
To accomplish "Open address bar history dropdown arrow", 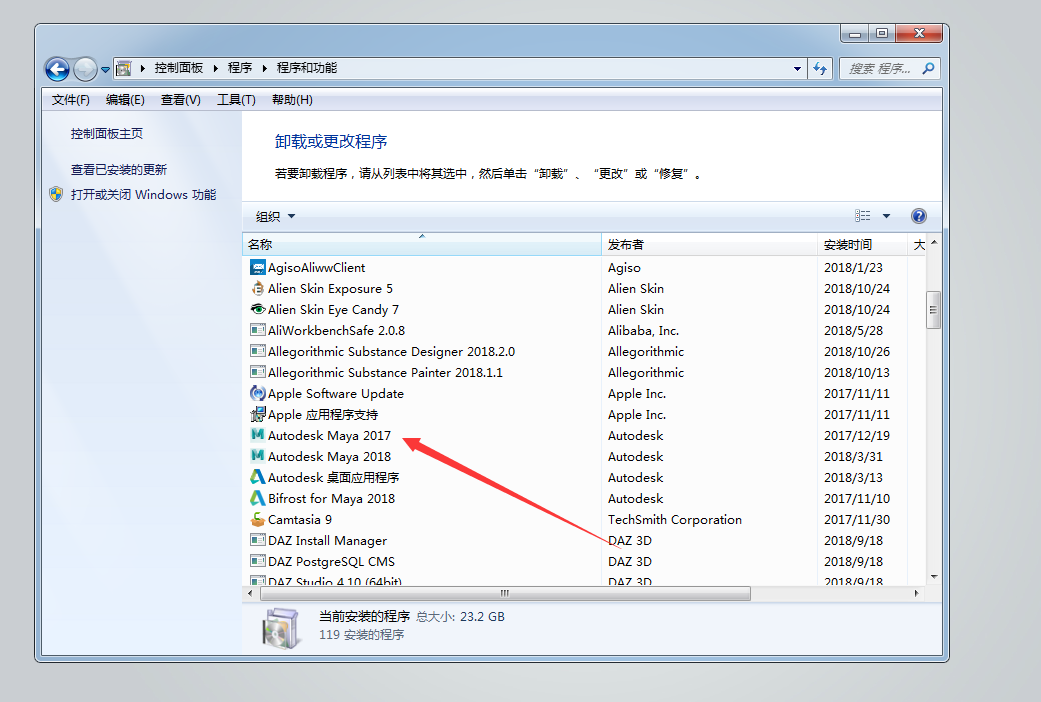I will (x=797, y=69).
